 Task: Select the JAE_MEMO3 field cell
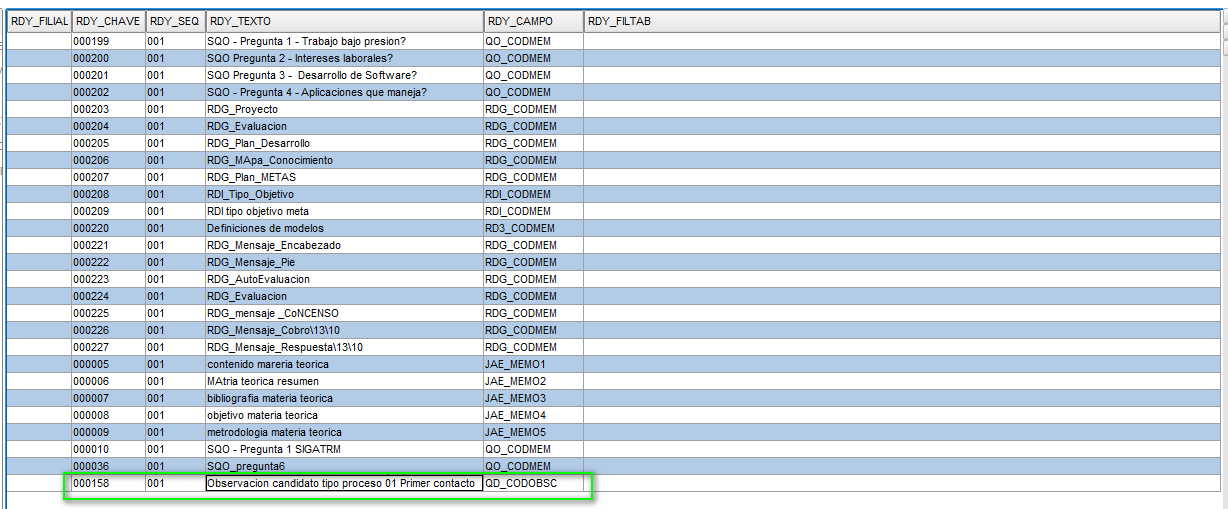pos(533,398)
